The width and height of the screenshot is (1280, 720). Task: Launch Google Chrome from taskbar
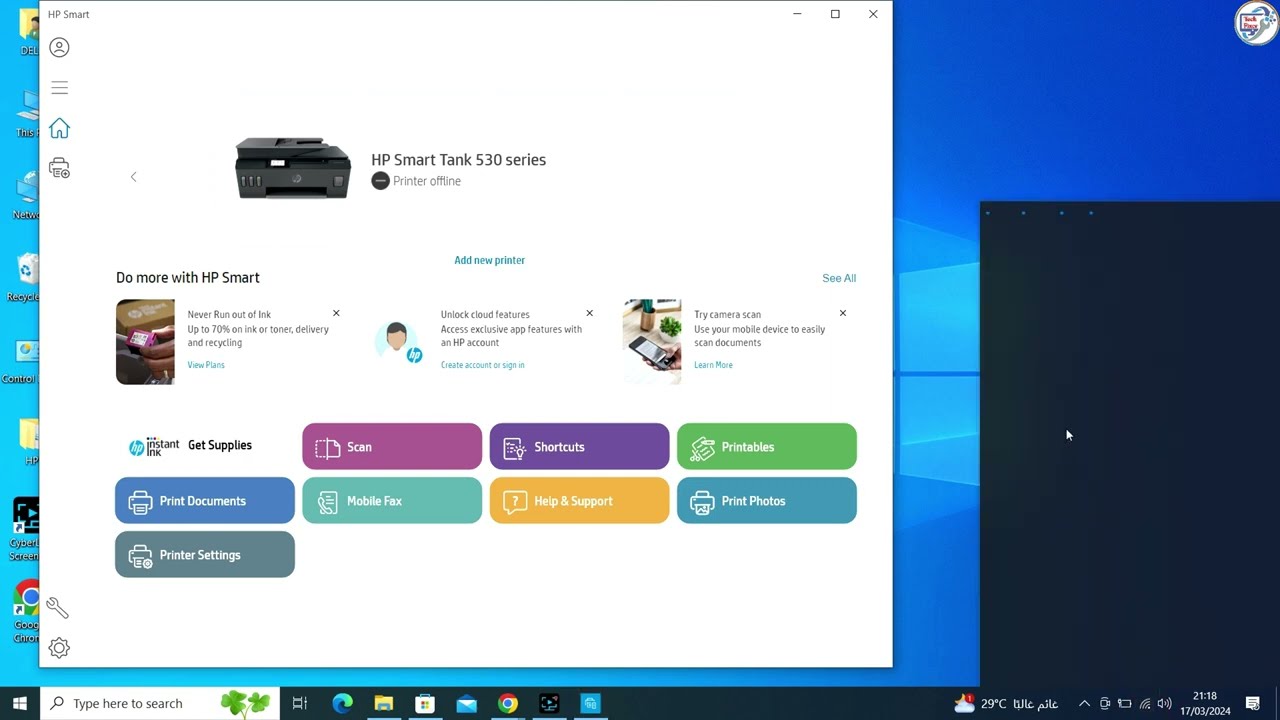508,703
